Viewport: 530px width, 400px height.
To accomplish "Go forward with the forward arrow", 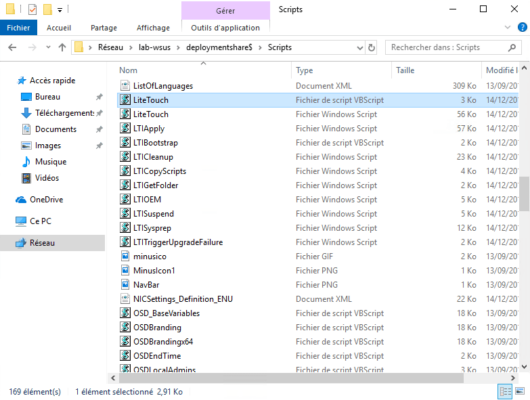I will (x=32, y=47).
